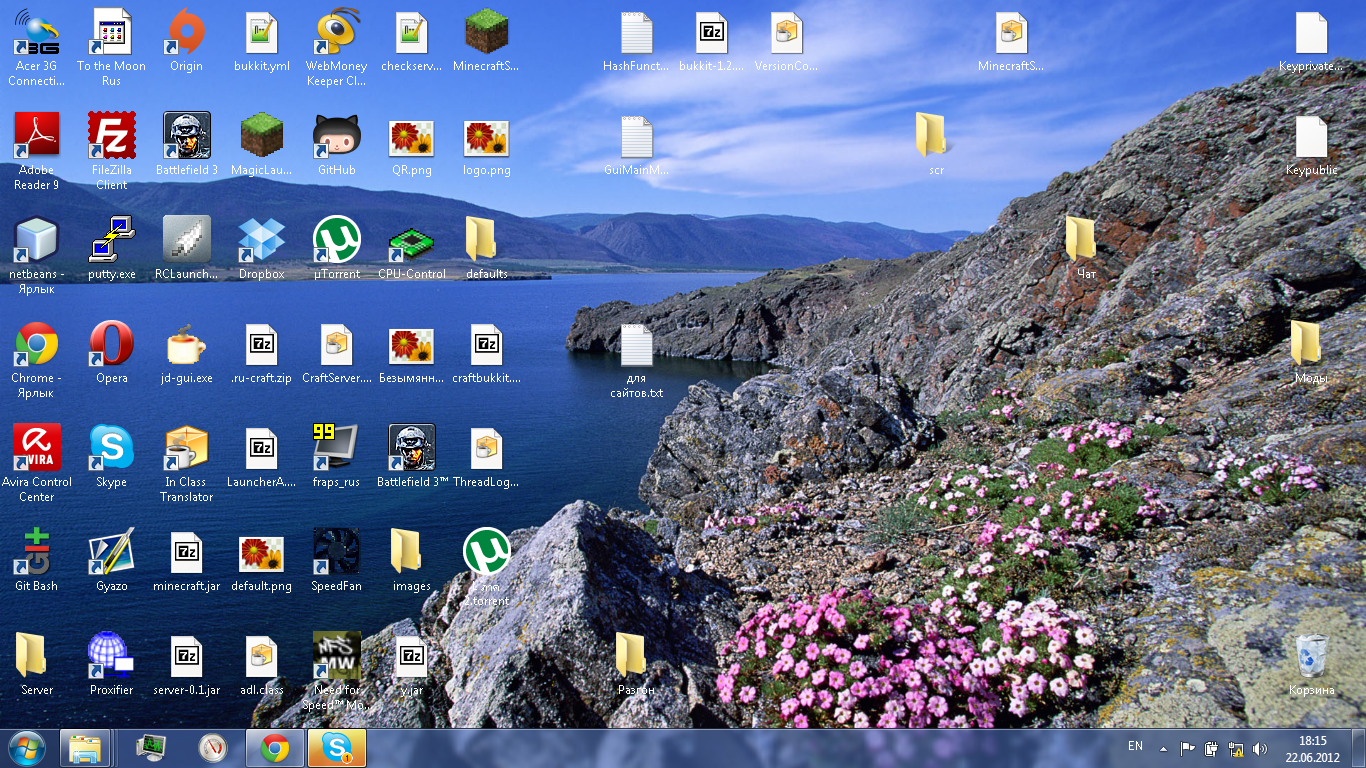This screenshot has width=1366, height=768.
Task: Switch to Chrome on the taskbar
Action: 275,748
